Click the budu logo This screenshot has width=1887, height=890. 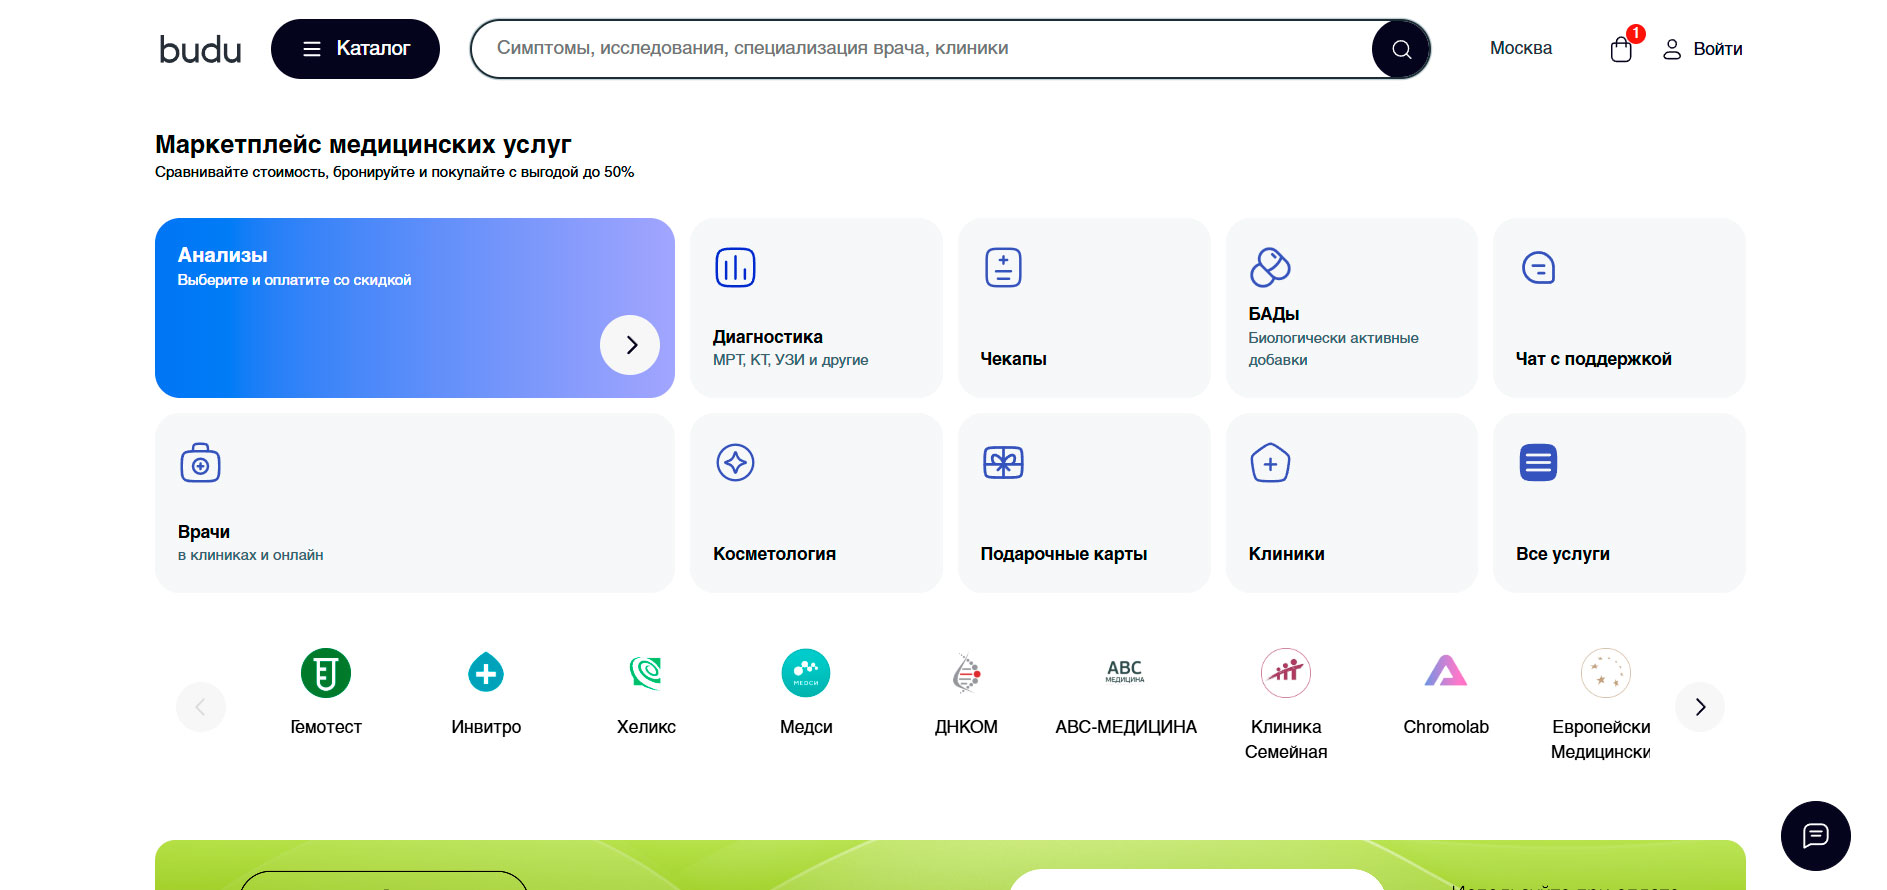click(200, 49)
